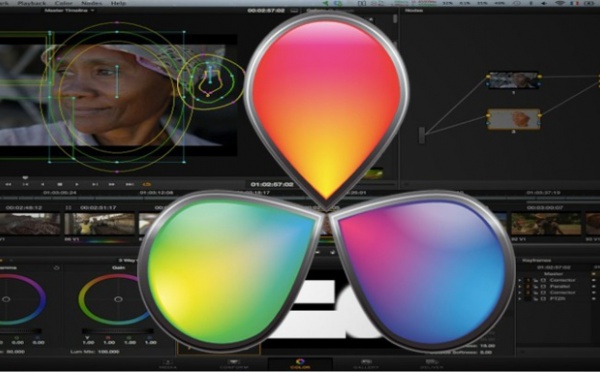600x372 pixels.
Task: Expand the first Corrector keyframe track
Action: [x=520, y=280]
